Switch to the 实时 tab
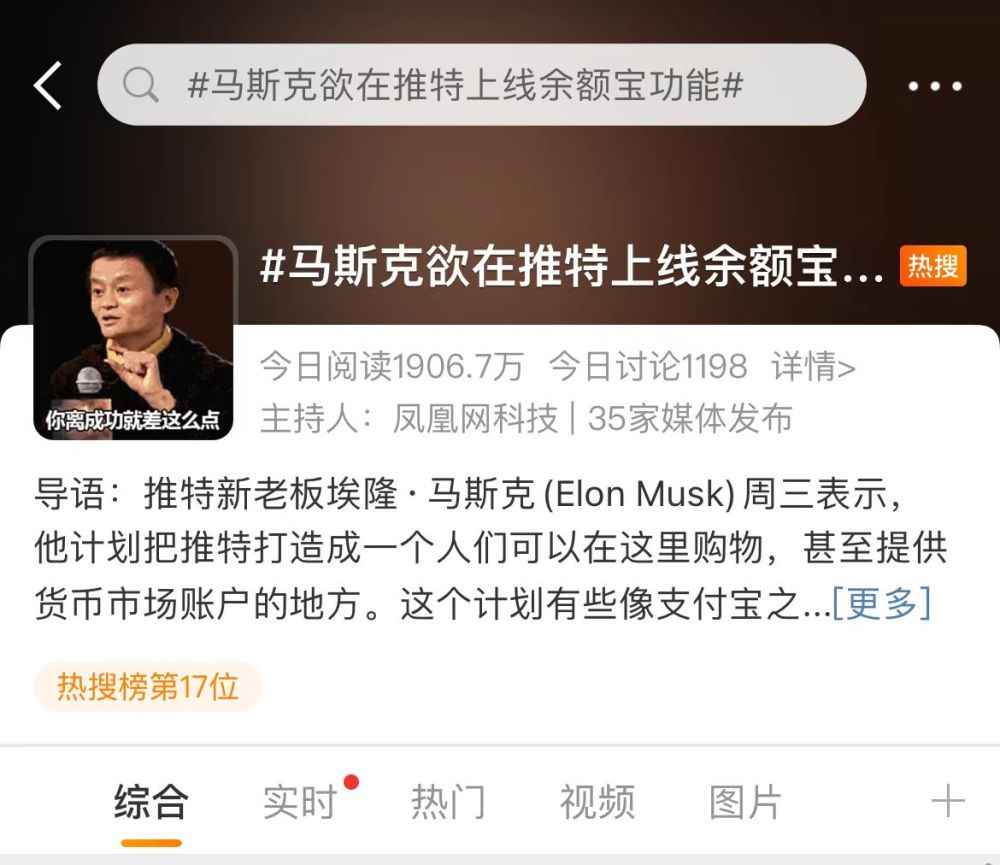1000x865 pixels. click(x=300, y=802)
